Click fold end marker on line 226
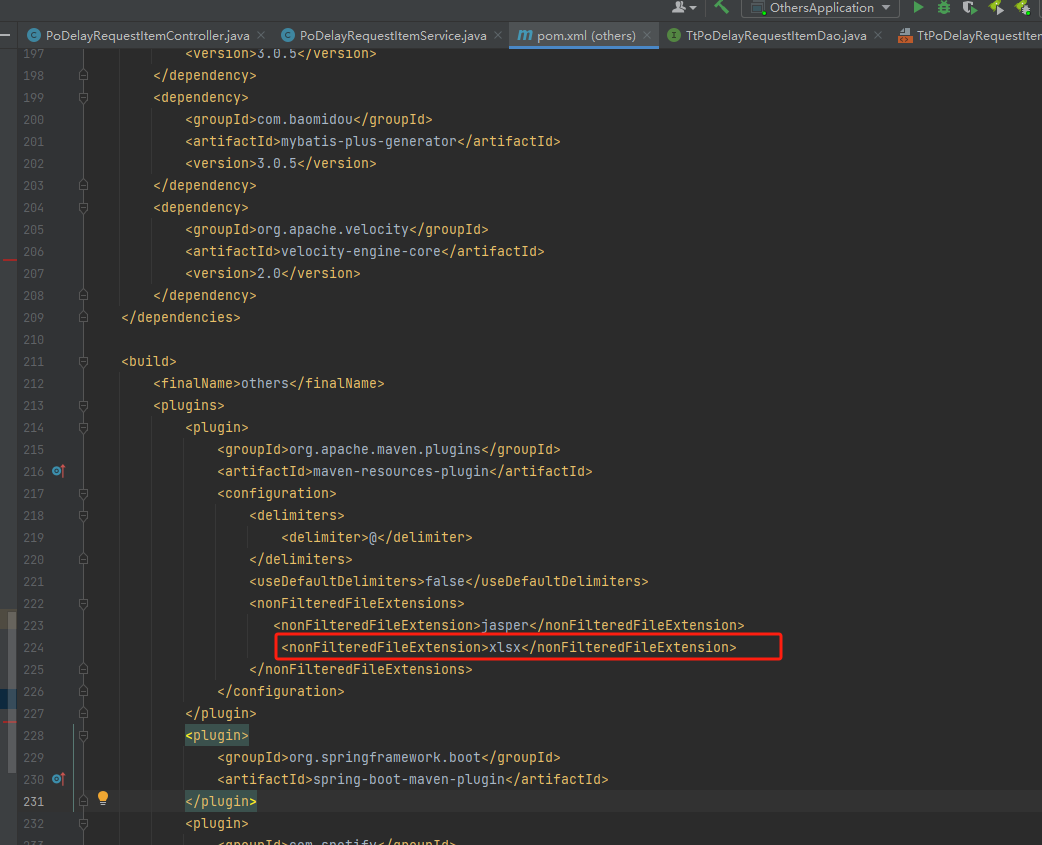Screen dimensions: 1042x845 [x=83, y=692]
